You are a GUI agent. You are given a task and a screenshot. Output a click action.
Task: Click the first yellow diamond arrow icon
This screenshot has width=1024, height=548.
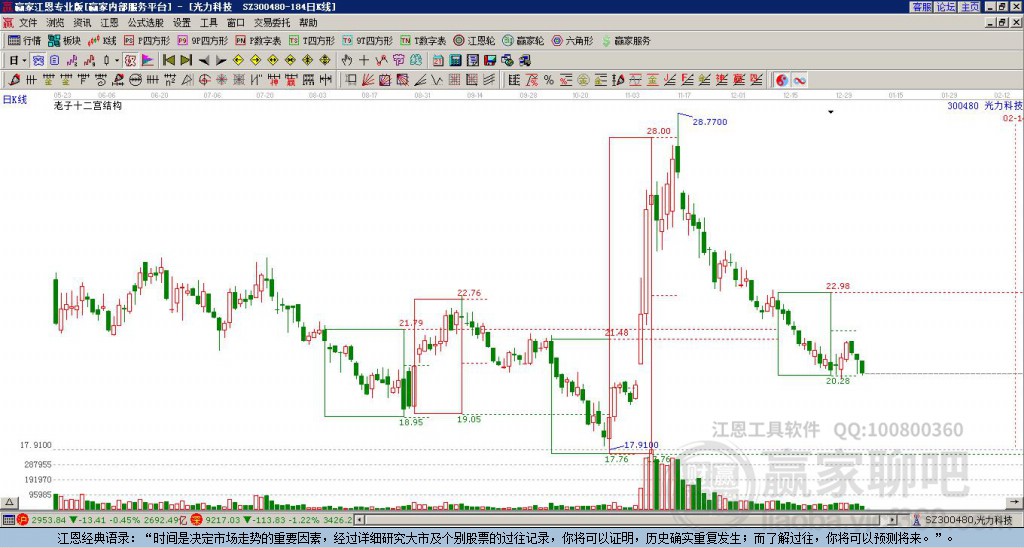238,61
